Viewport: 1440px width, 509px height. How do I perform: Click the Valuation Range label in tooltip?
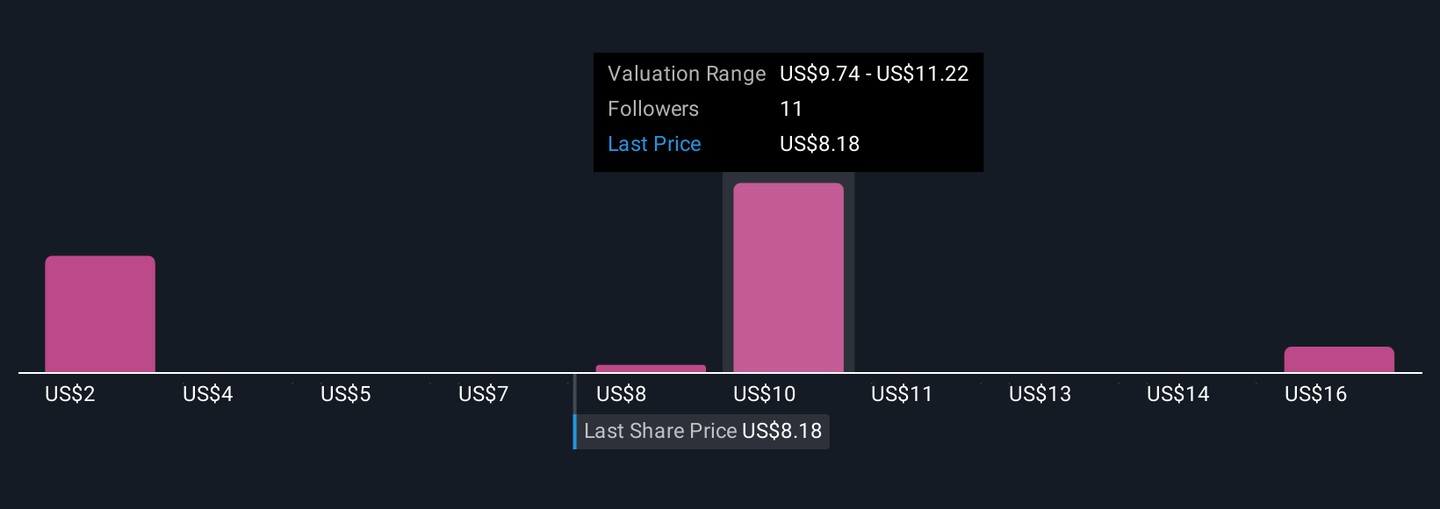click(x=686, y=74)
